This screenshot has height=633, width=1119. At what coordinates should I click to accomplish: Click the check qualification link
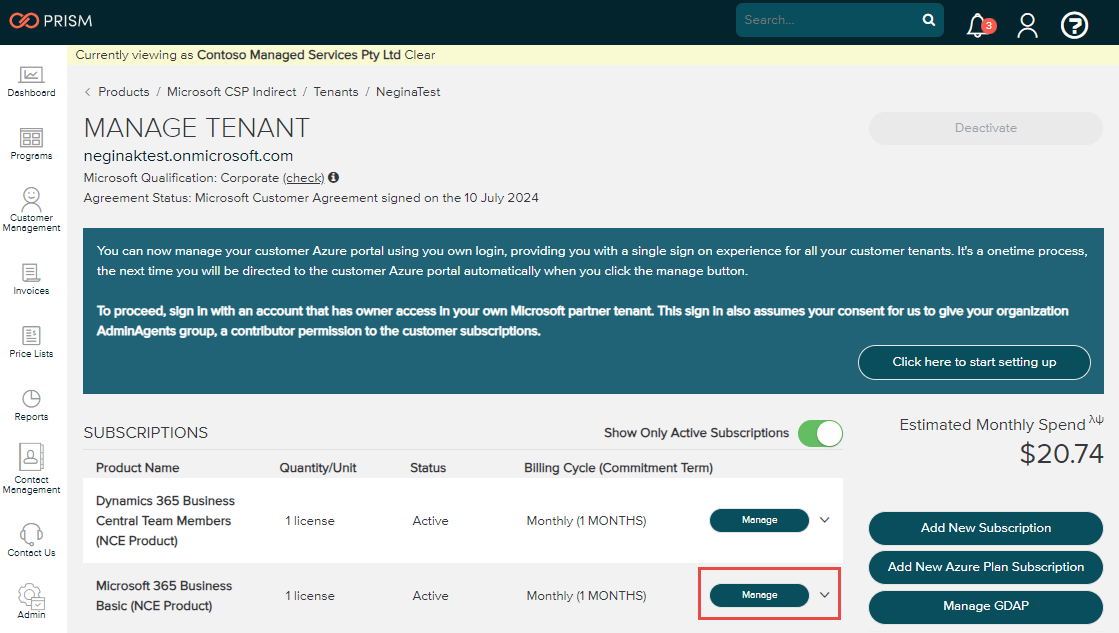(303, 178)
